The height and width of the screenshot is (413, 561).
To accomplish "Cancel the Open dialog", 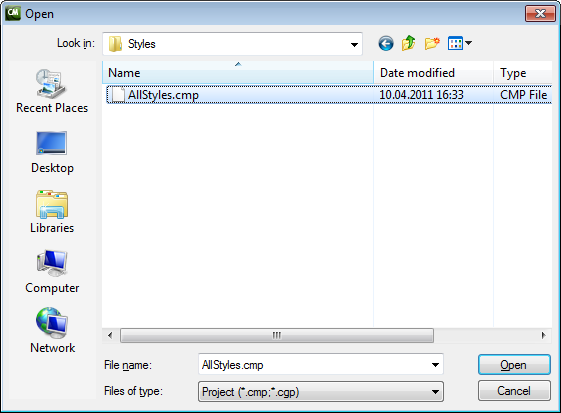I will pos(514,390).
